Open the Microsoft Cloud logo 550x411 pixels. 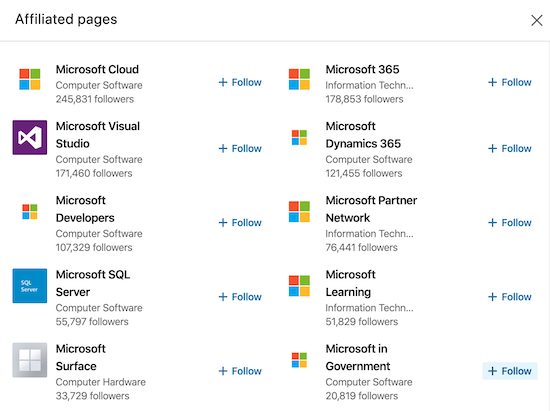point(30,79)
